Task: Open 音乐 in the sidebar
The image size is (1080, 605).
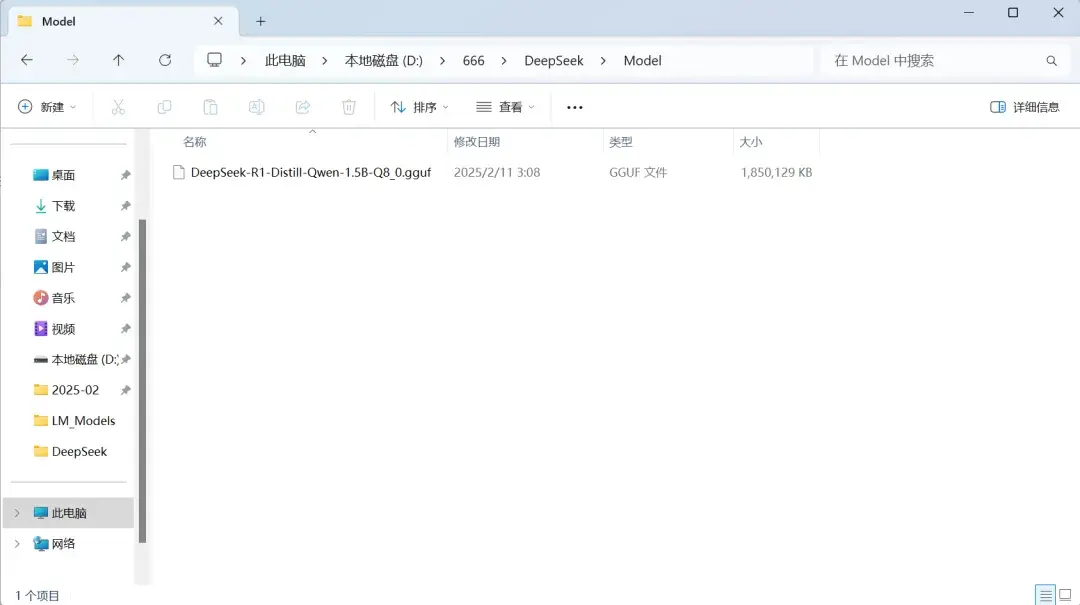Action: 63,298
